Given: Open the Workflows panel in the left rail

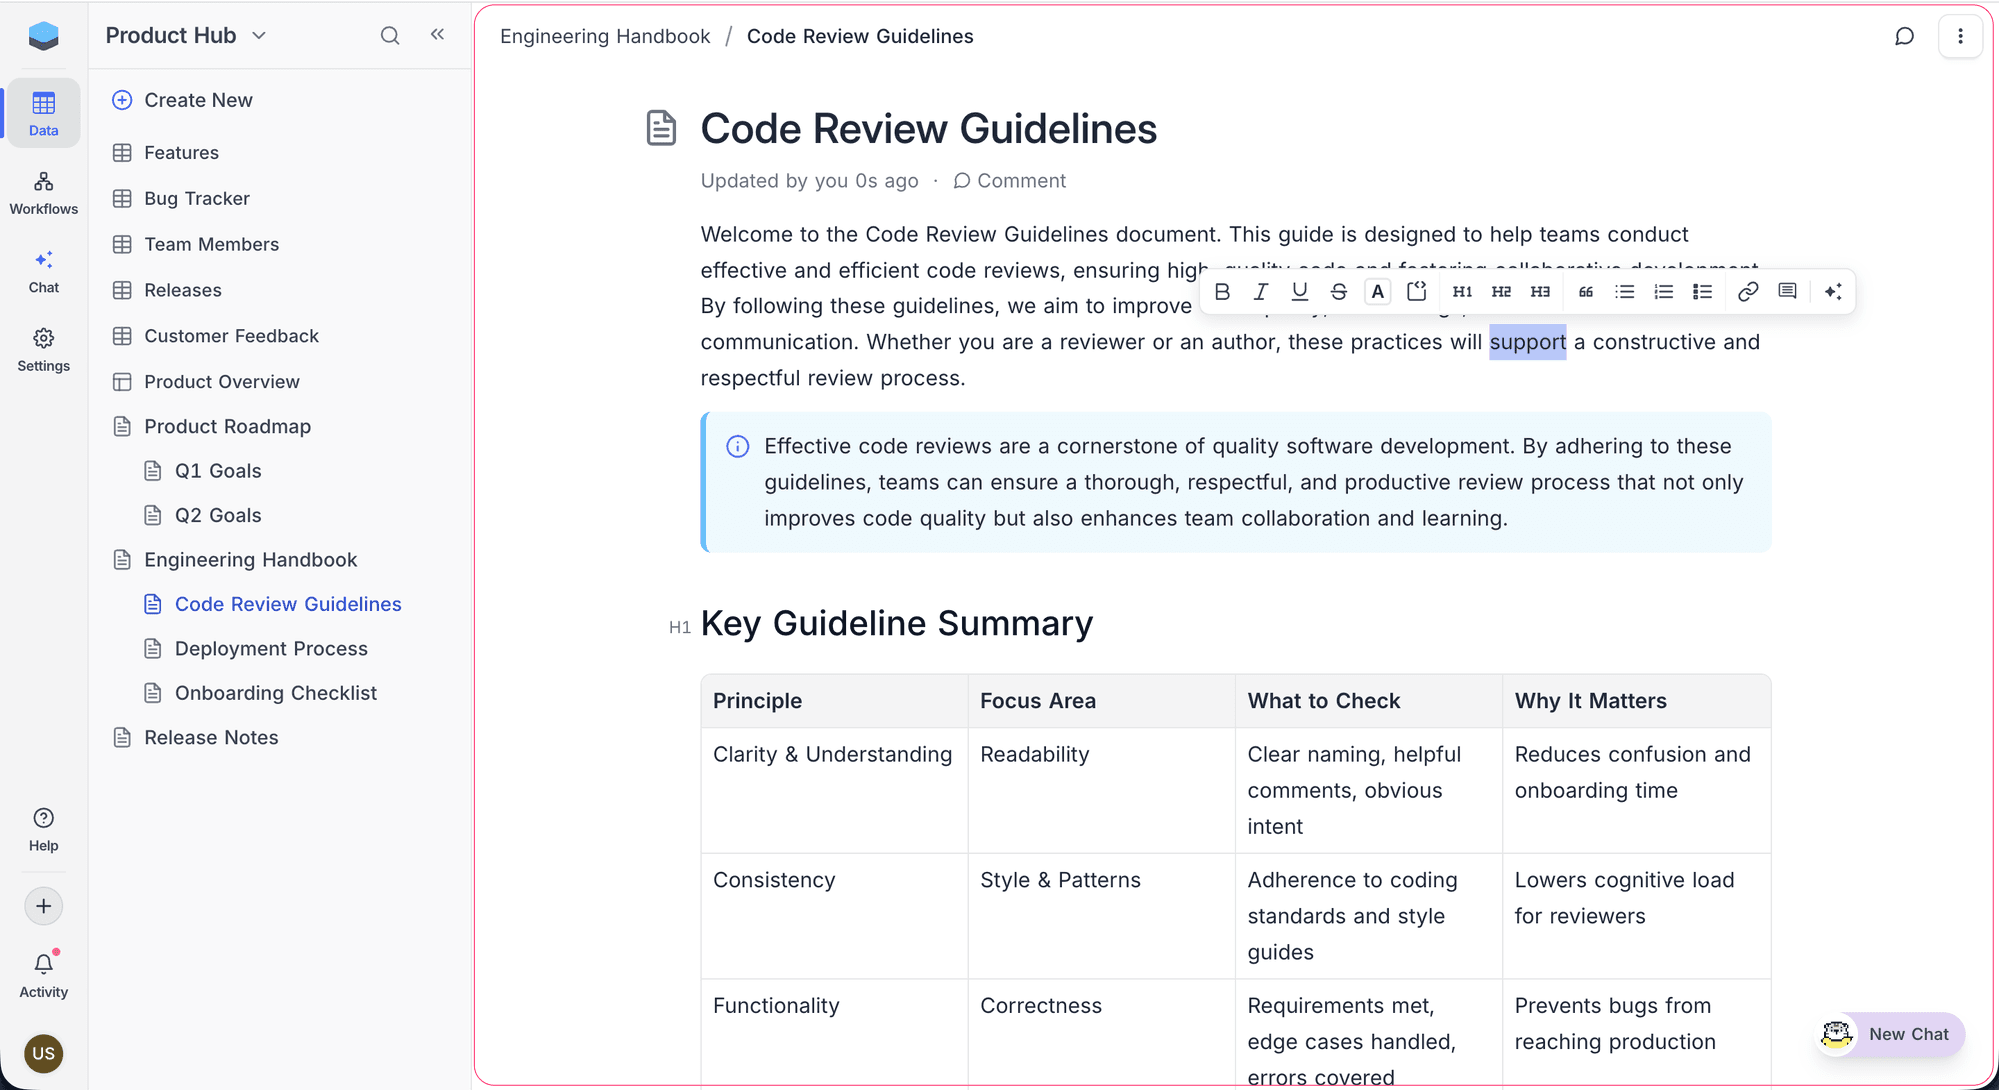Looking at the screenshot, I should (x=43, y=191).
